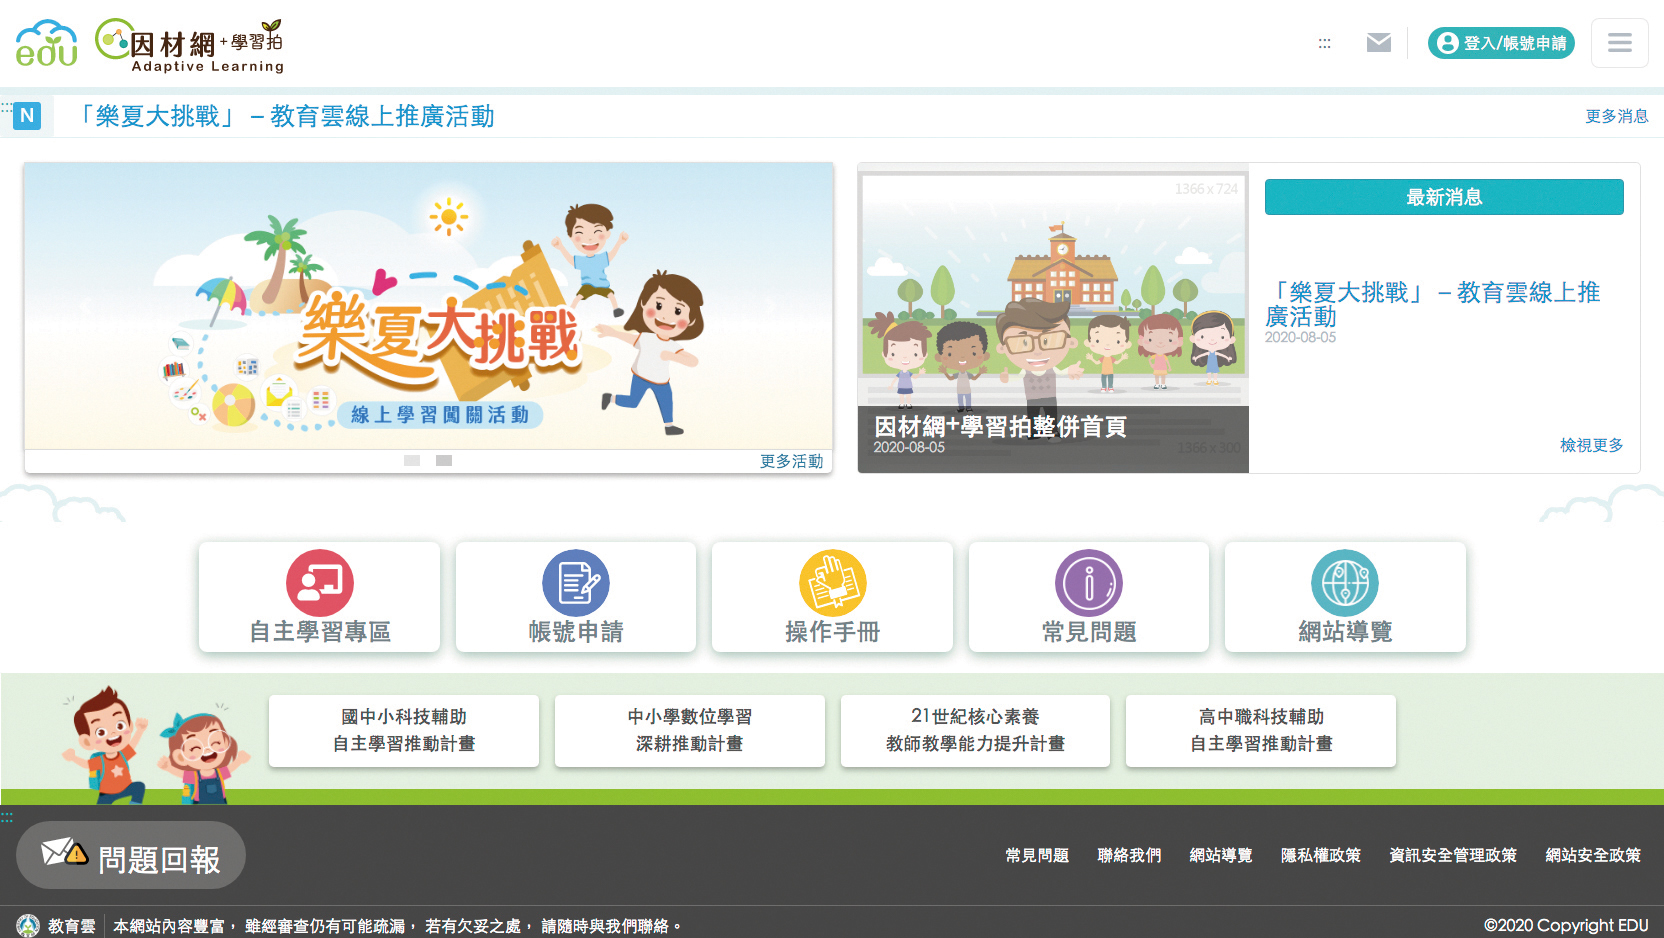
Task: Select the first carousel slide indicator
Action: 412,461
